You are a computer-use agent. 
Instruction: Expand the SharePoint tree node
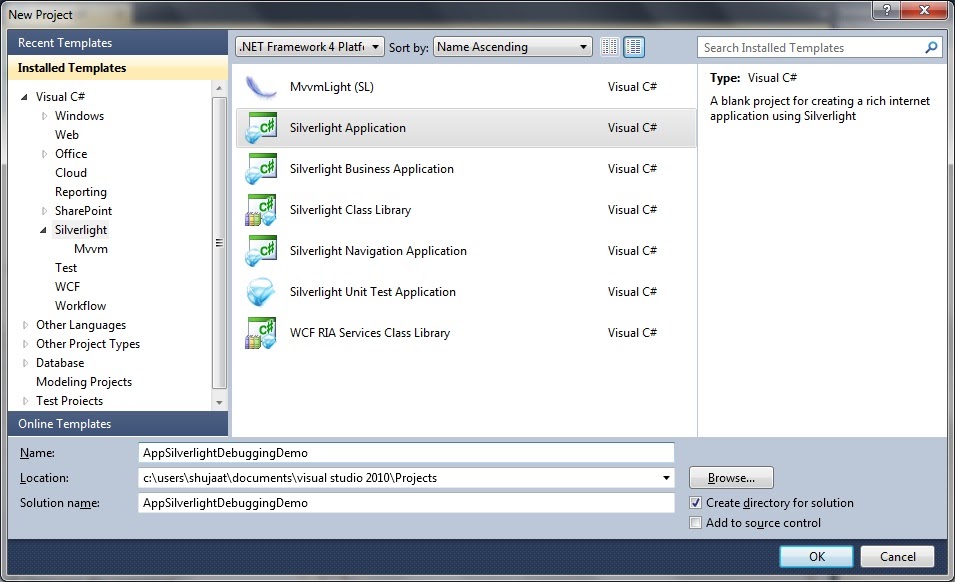pyautogui.click(x=44, y=211)
